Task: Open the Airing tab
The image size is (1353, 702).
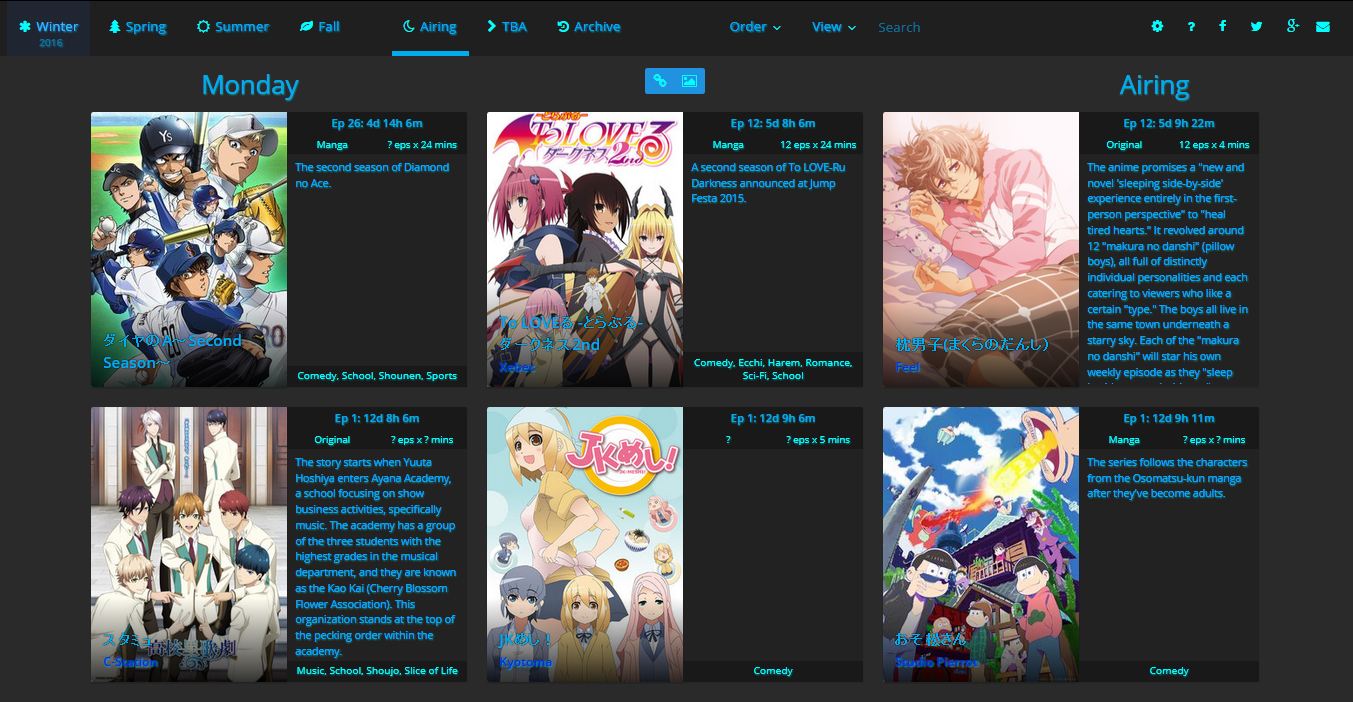Action: tap(430, 27)
